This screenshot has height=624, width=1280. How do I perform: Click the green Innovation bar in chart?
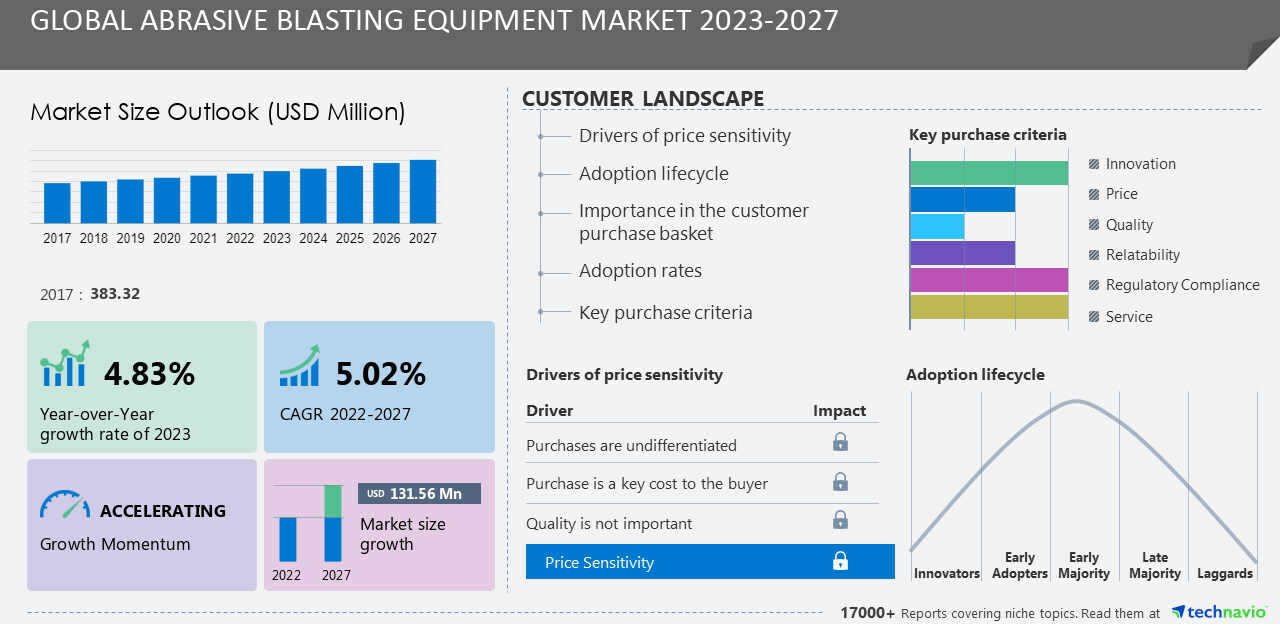[x=988, y=172]
